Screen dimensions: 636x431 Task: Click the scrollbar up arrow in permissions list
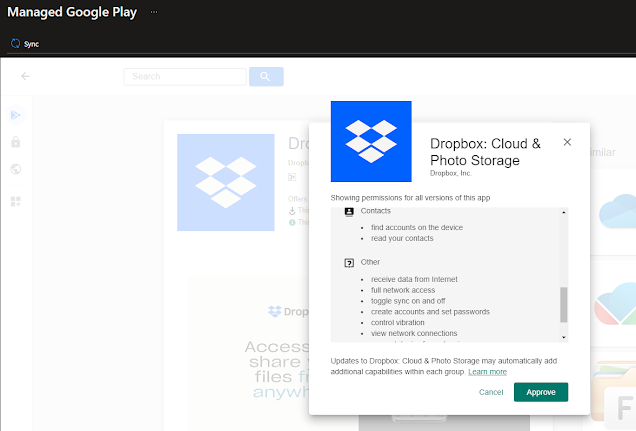(564, 212)
